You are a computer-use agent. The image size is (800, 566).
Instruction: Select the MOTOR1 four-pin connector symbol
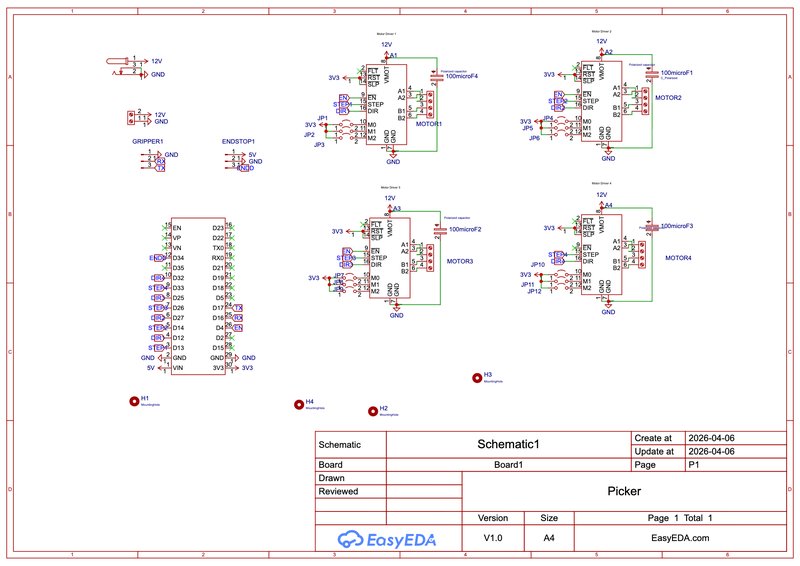[431, 104]
